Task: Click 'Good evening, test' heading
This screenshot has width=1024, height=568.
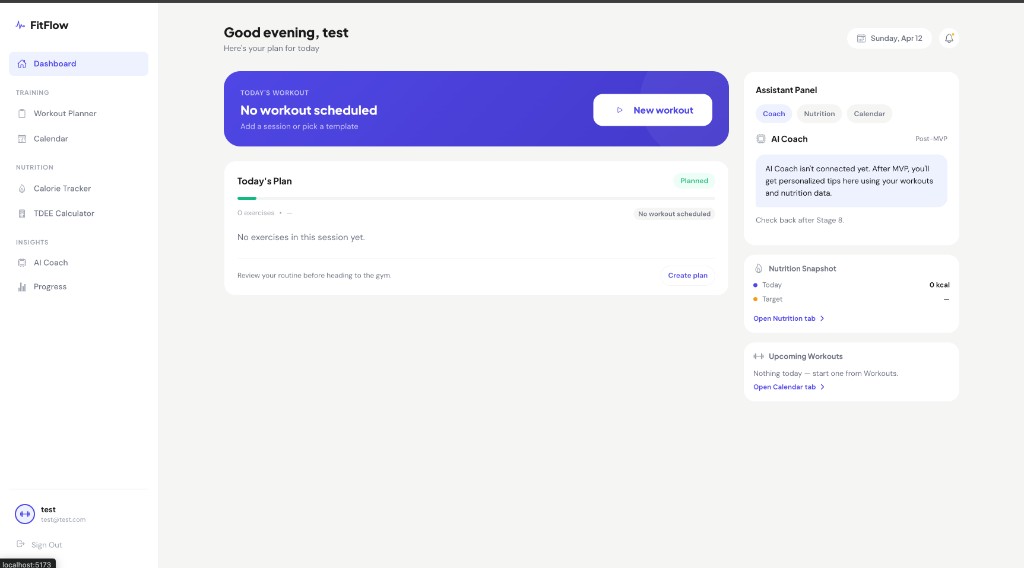Action: tap(286, 33)
